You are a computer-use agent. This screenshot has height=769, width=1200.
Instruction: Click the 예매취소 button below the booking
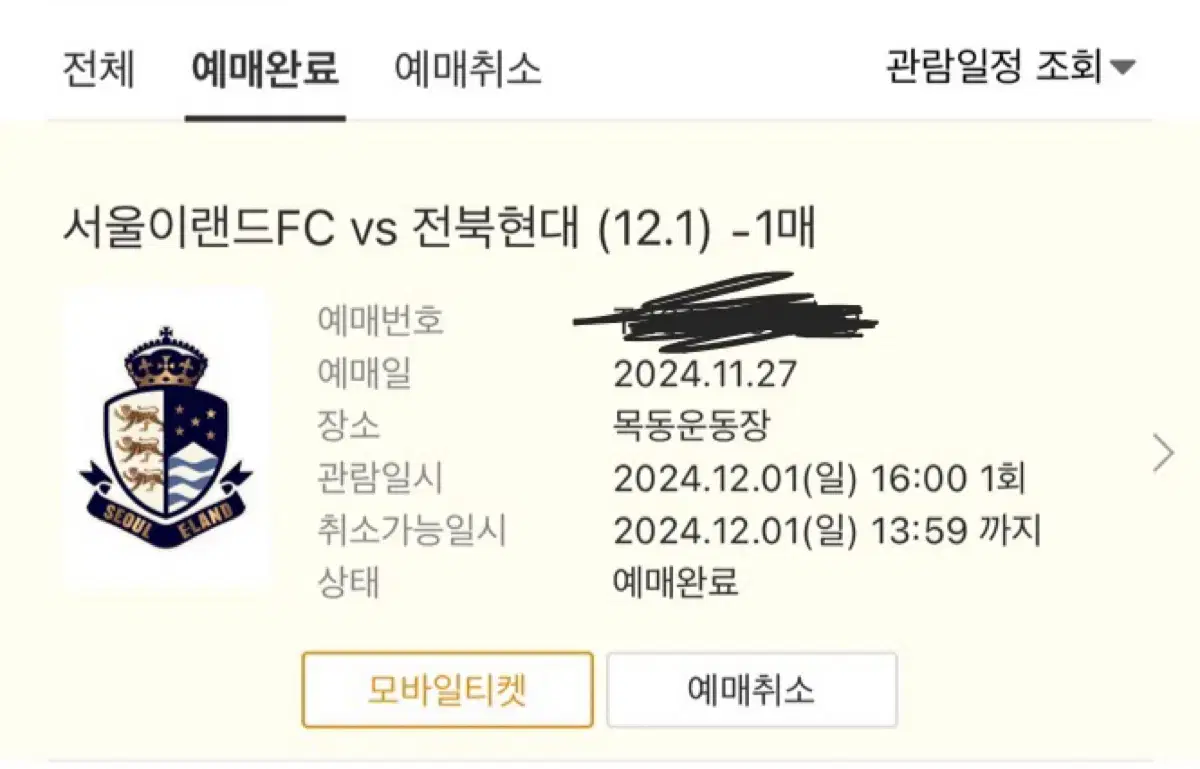(x=752, y=690)
